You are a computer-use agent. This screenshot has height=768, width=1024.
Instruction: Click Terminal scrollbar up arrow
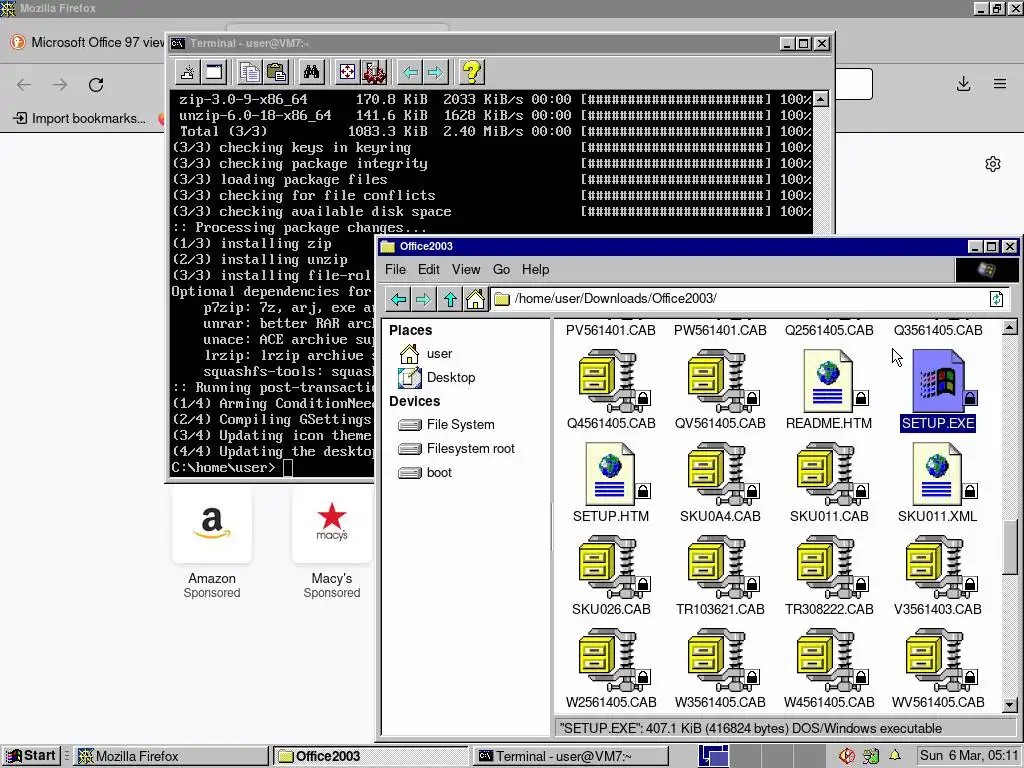click(x=821, y=99)
